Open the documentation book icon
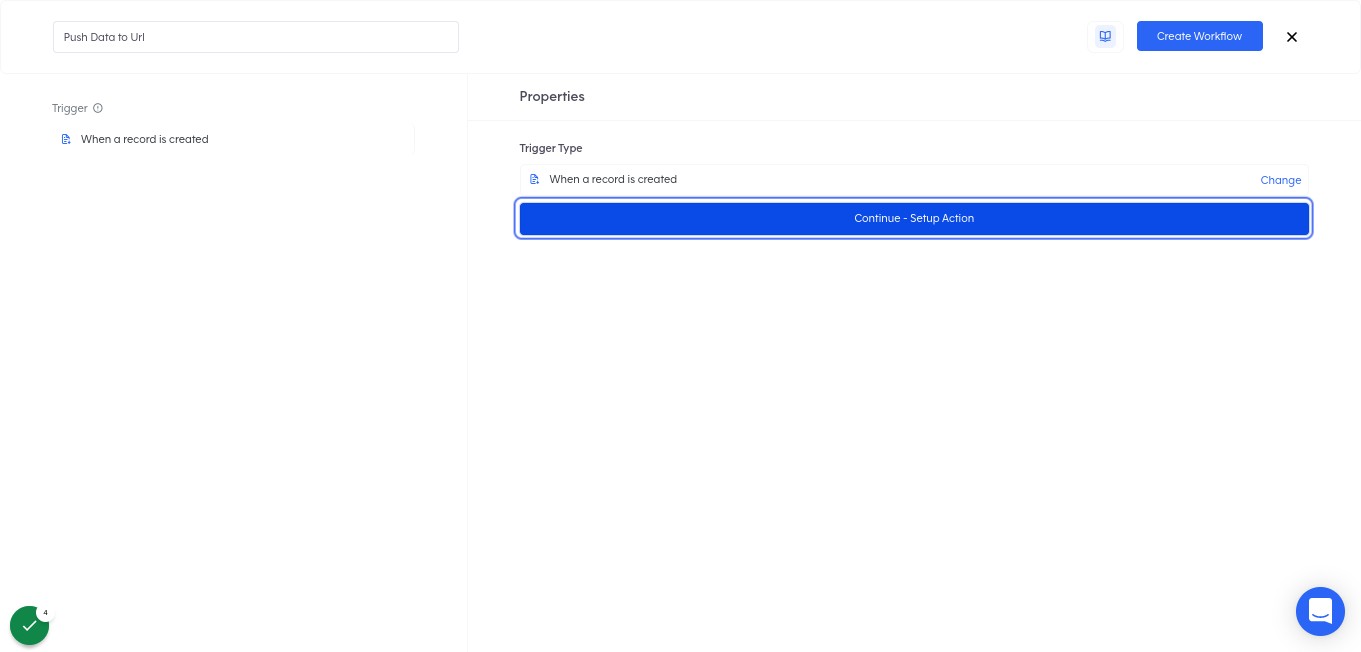This screenshot has height=652, width=1361. coord(1105,36)
